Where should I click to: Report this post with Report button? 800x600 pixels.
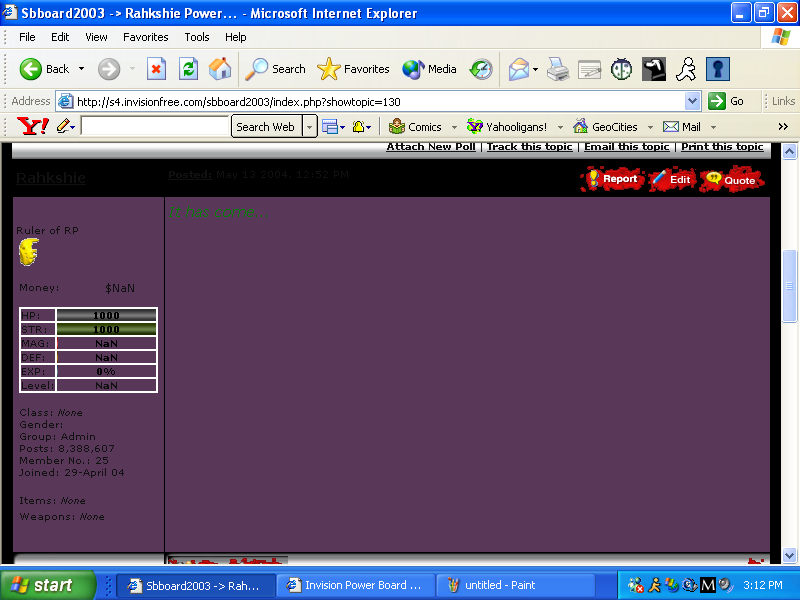612,179
